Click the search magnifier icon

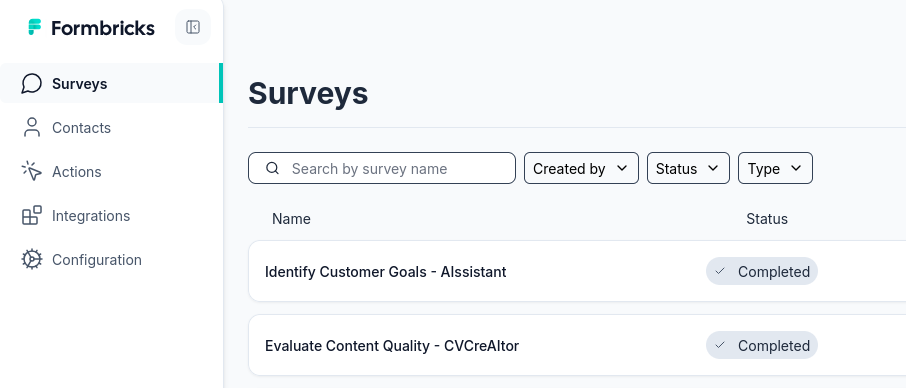point(273,168)
